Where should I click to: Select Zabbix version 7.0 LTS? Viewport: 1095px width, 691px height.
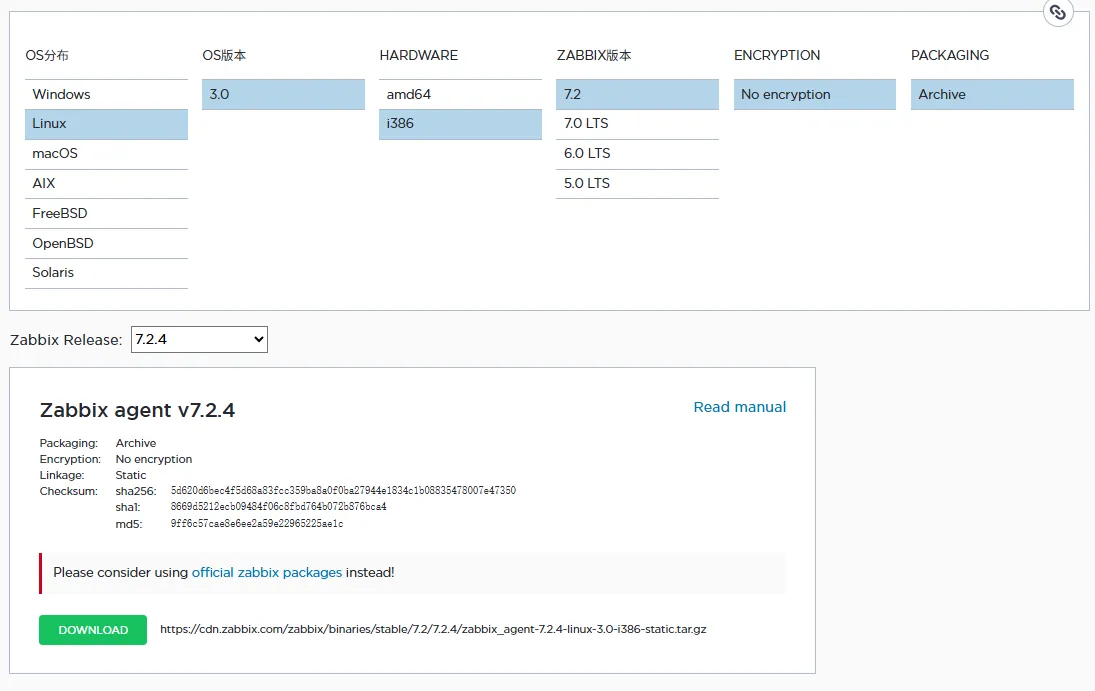point(638,124)
